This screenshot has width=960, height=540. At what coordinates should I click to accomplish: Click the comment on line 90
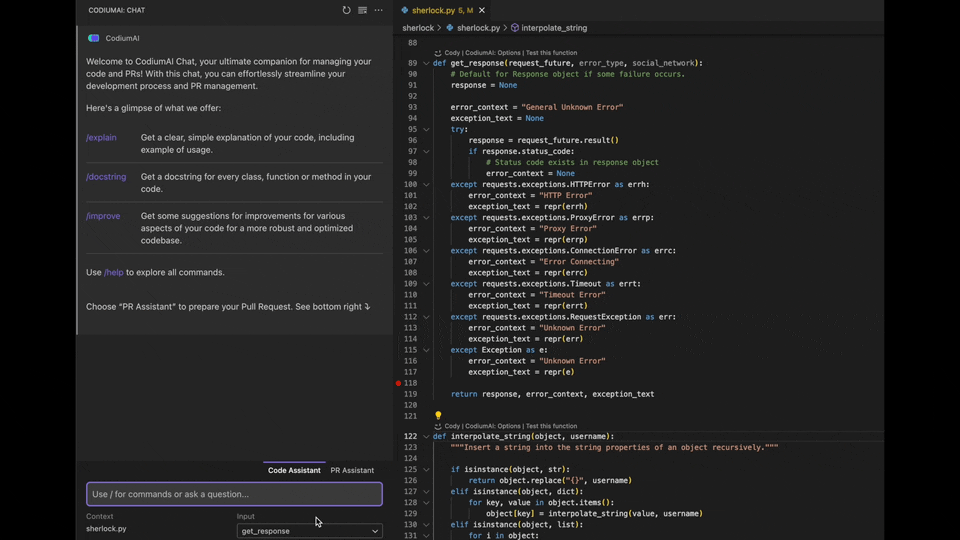(568, 74)
